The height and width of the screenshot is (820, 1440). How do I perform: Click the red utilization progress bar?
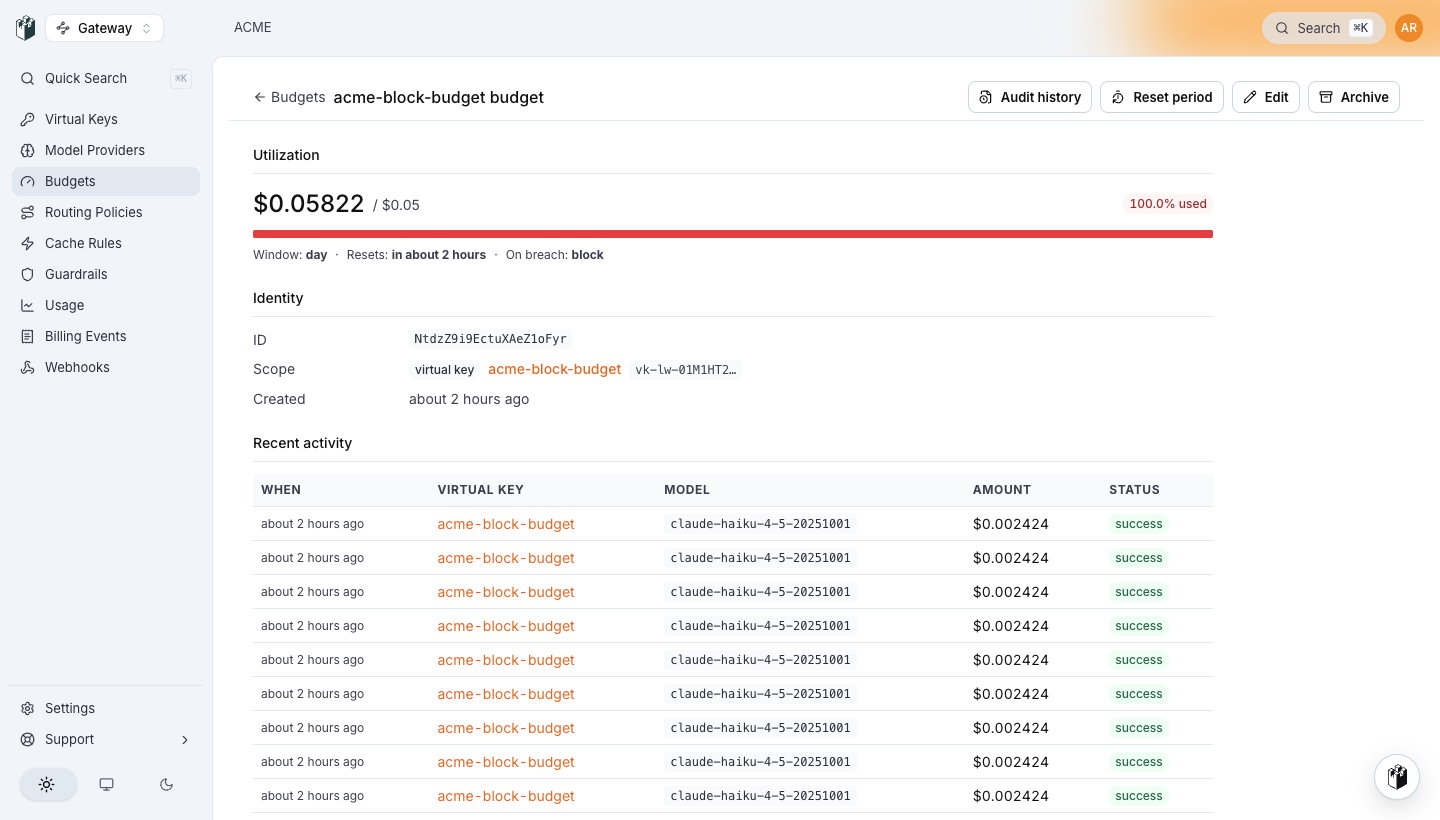click(733, 234)
